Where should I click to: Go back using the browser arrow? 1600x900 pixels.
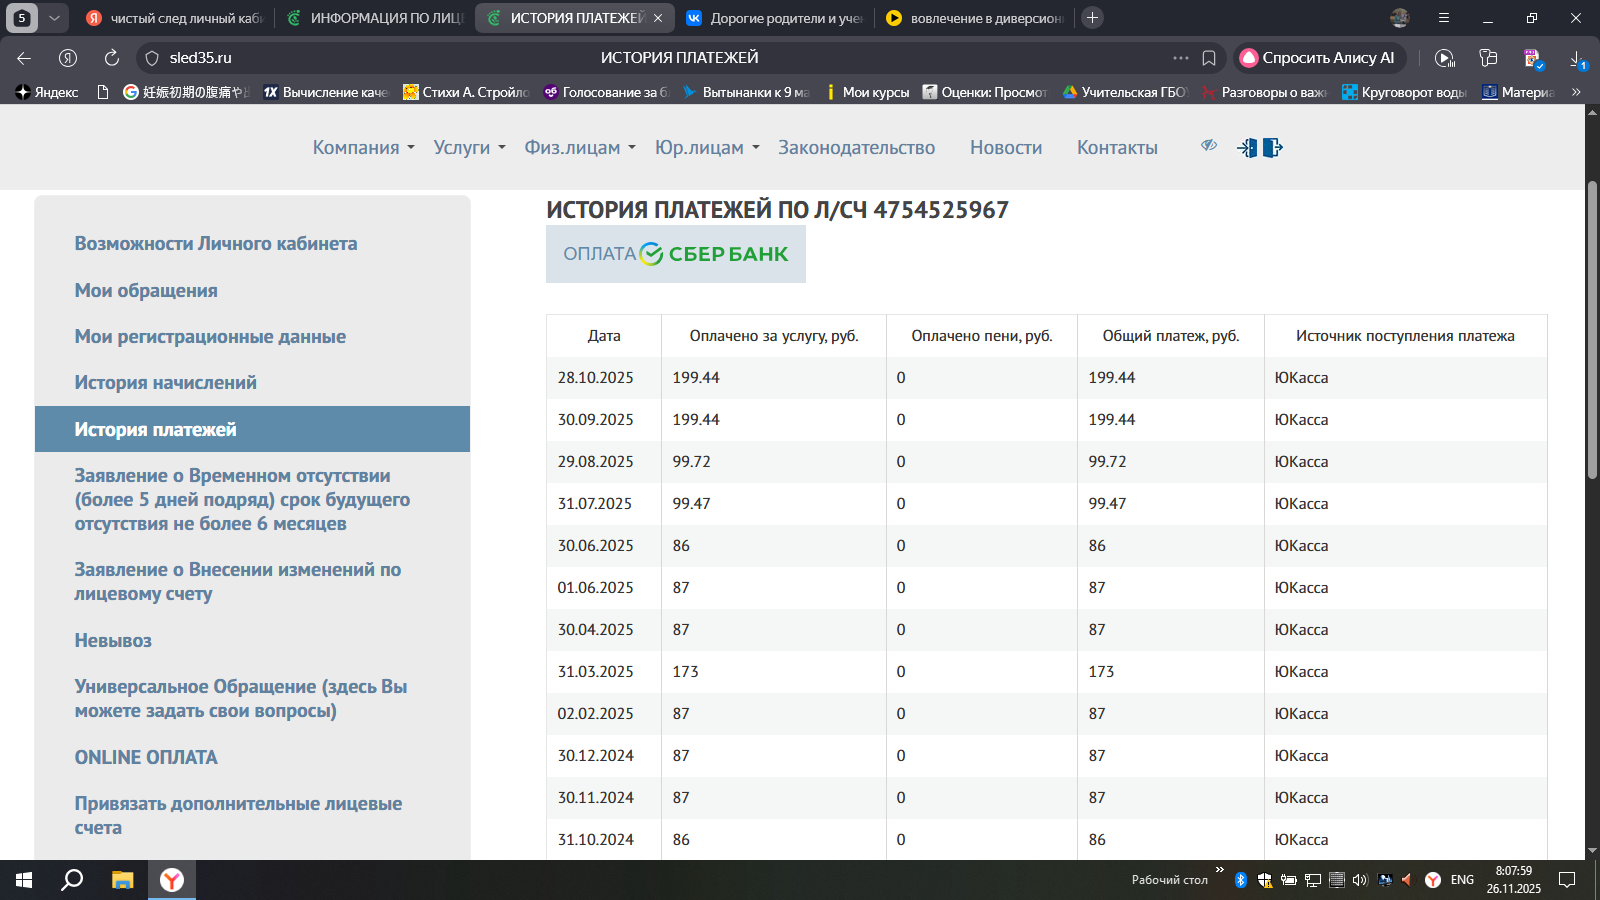coord(24,58)
